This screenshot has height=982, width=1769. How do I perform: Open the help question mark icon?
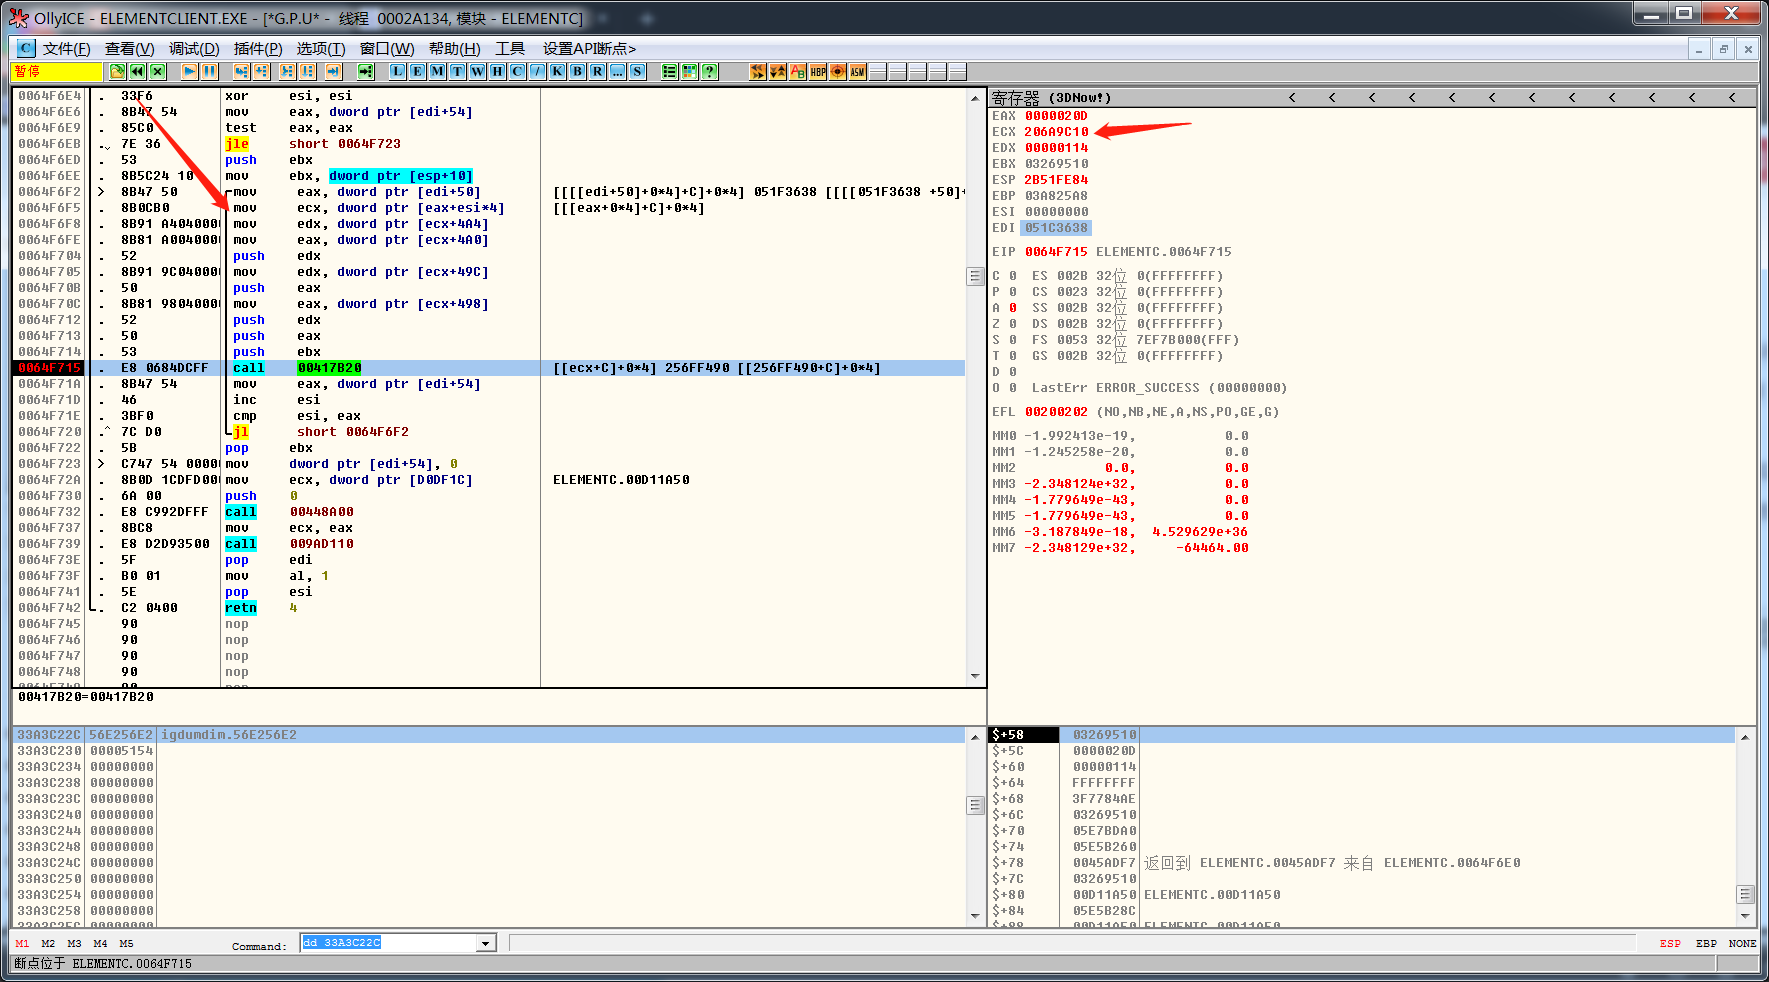709,71
